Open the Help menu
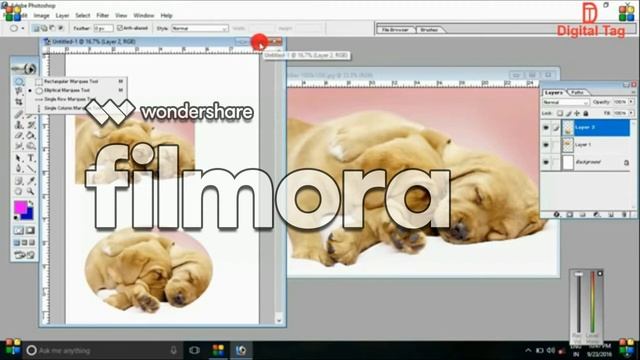Viewport: 640px width, 360px height. click(x=166, y=16)
